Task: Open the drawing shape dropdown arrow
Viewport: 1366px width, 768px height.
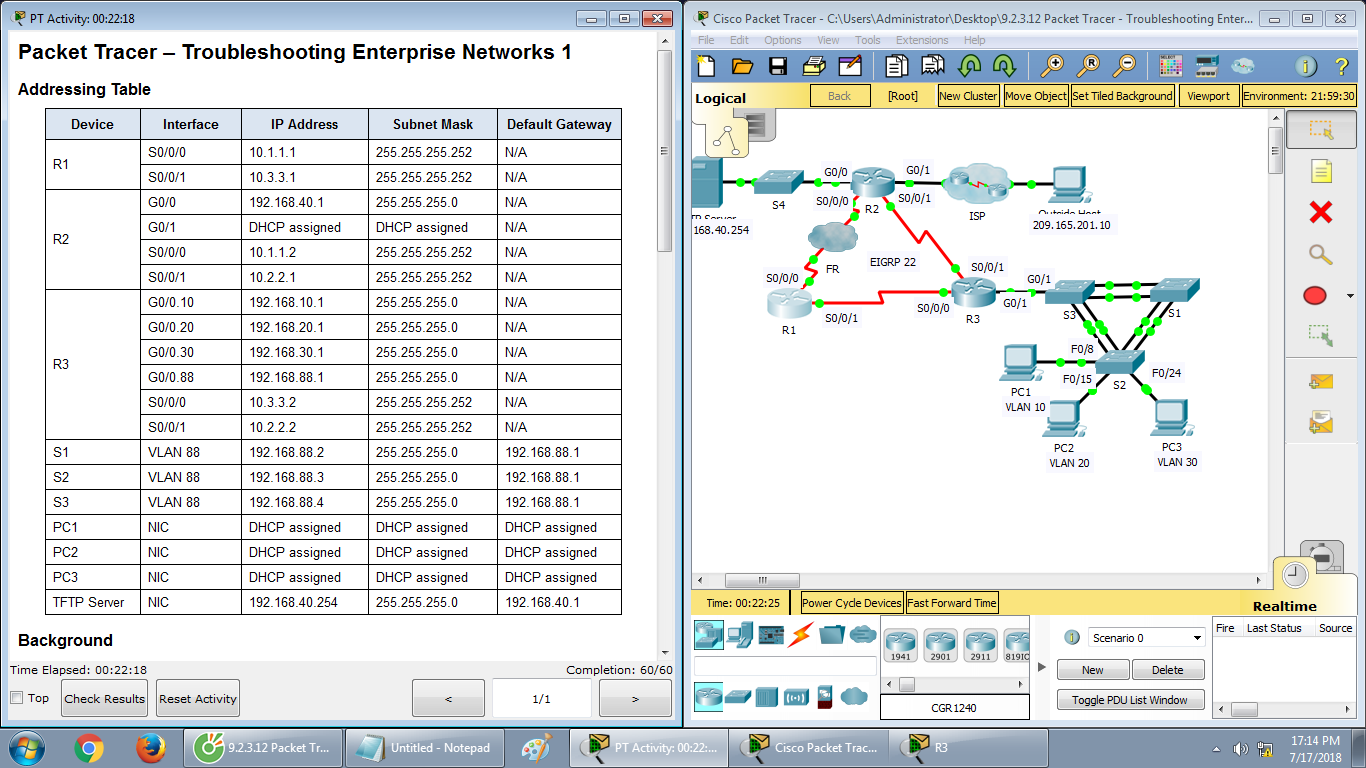Action: click(x=1351, y=296)
